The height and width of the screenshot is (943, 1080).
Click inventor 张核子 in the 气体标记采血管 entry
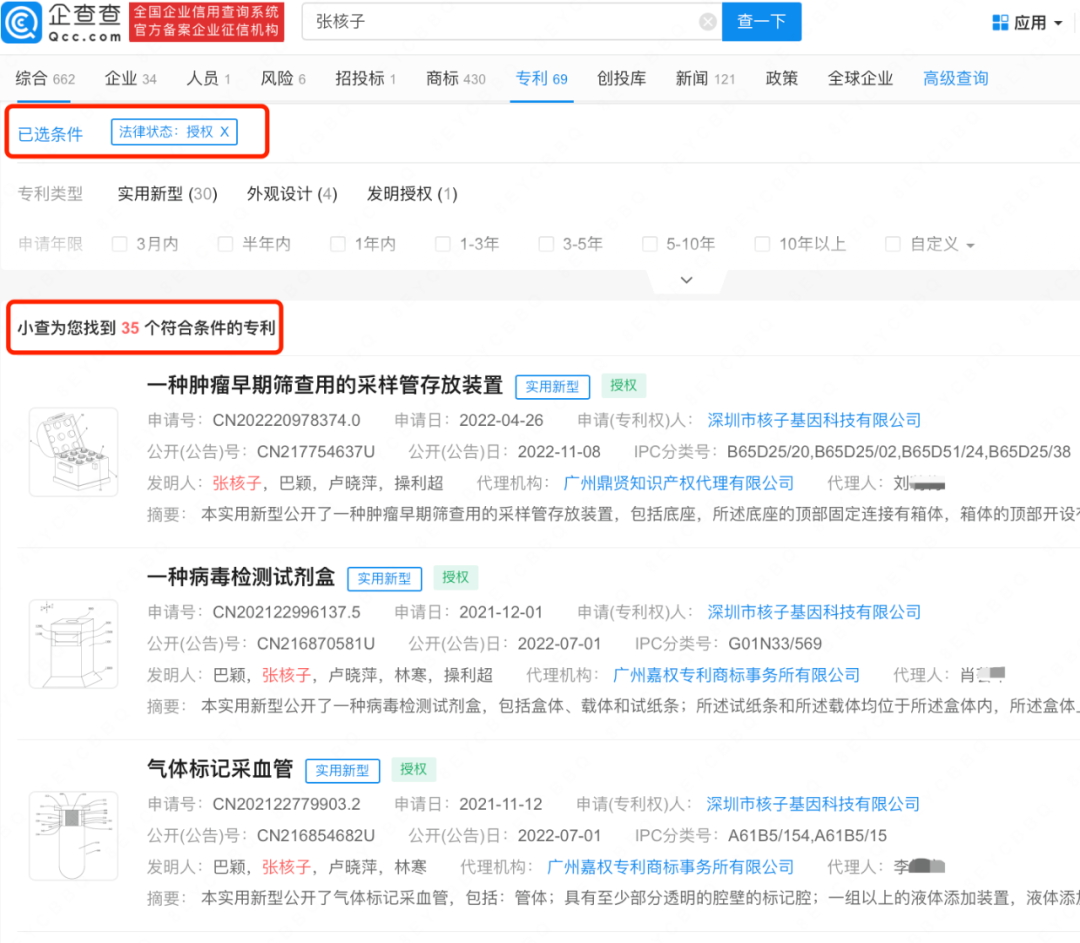point(287,867)
